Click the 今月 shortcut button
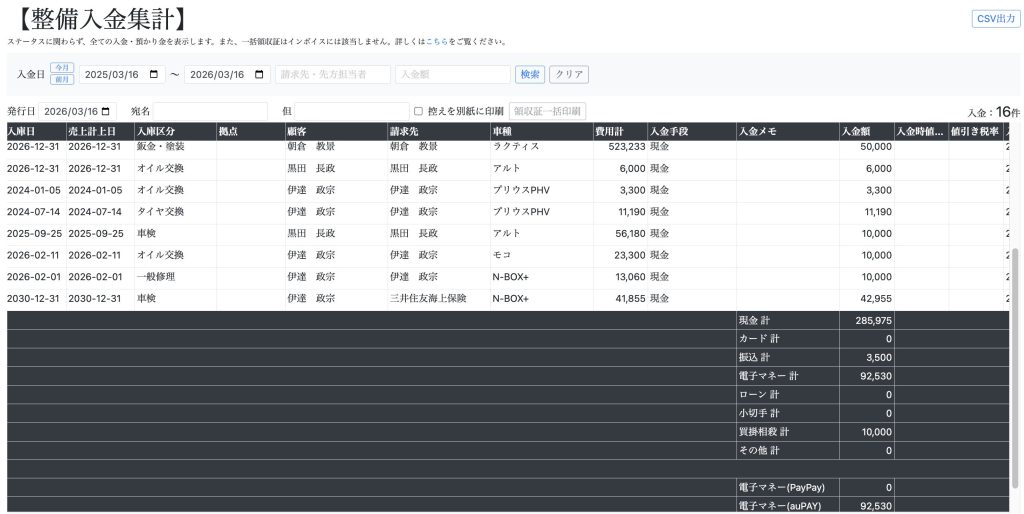Screen dimensions: 1024x514 (62, 68)
